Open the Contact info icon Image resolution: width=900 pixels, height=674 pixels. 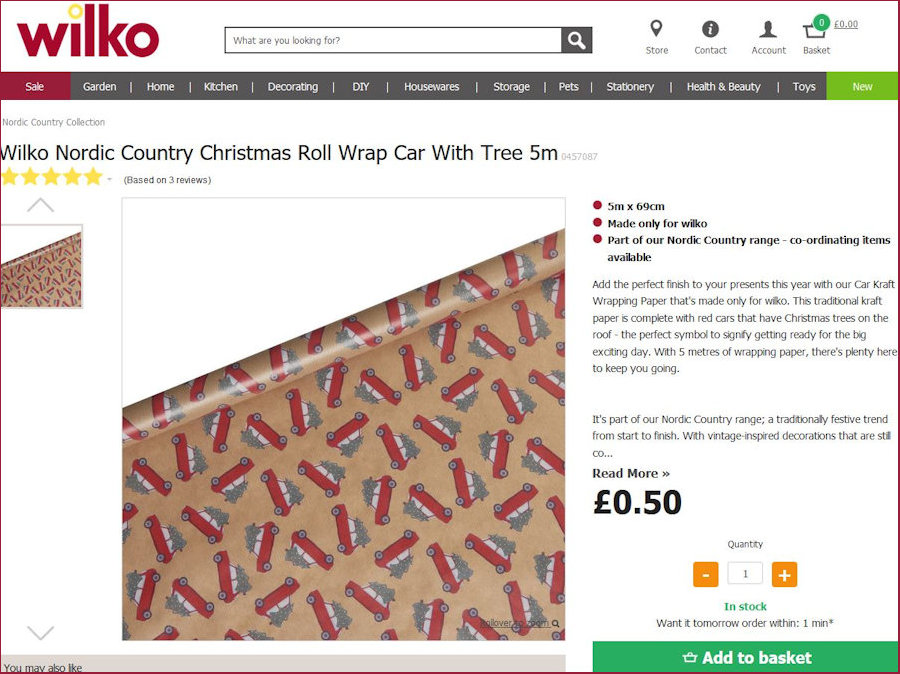710,30
